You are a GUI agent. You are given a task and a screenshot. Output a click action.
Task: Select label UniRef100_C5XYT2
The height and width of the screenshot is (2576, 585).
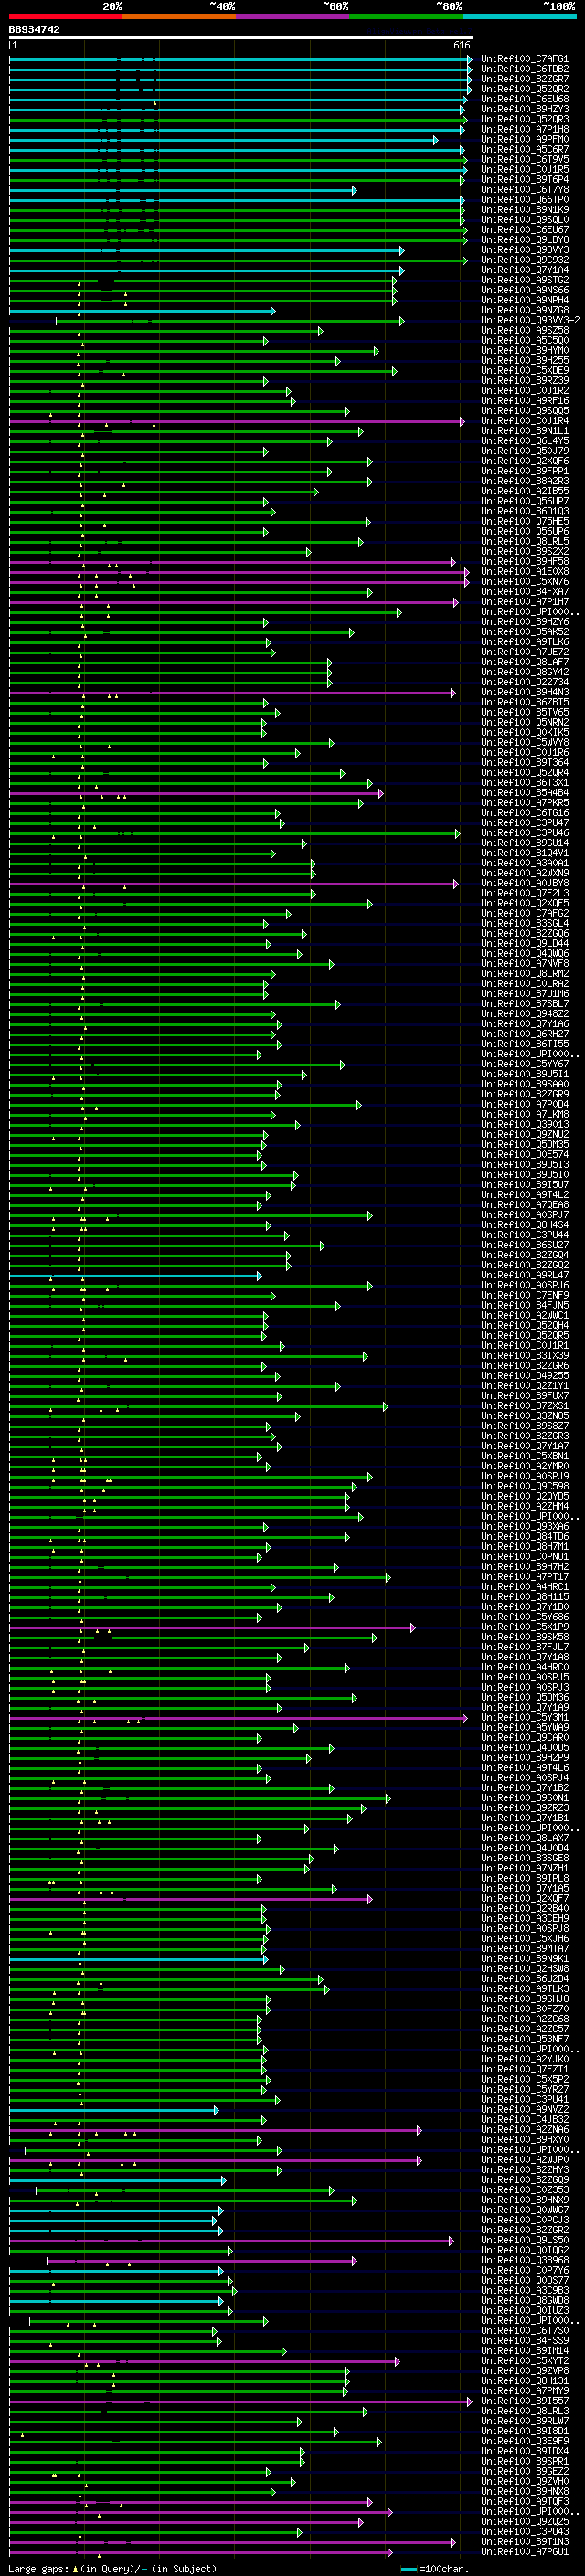(524, 2362)
